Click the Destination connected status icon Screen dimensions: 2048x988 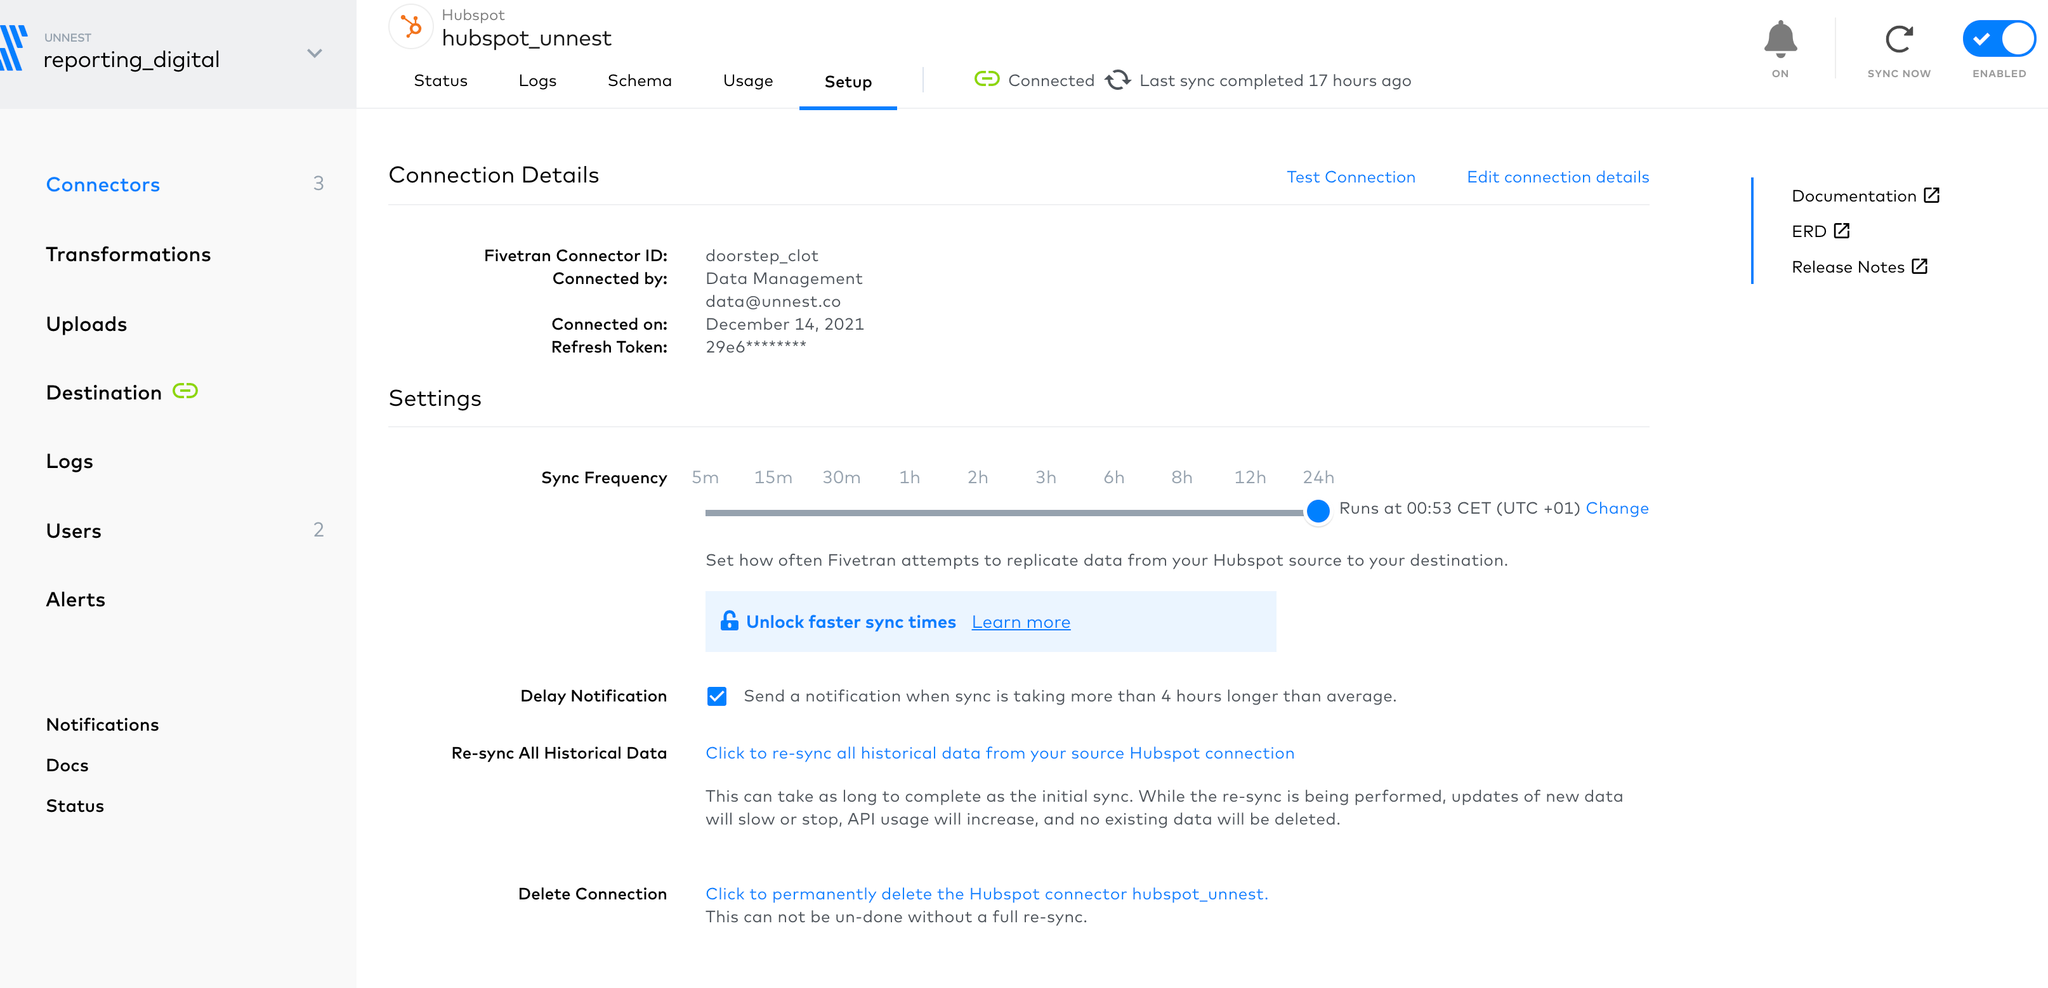point(185,391)
